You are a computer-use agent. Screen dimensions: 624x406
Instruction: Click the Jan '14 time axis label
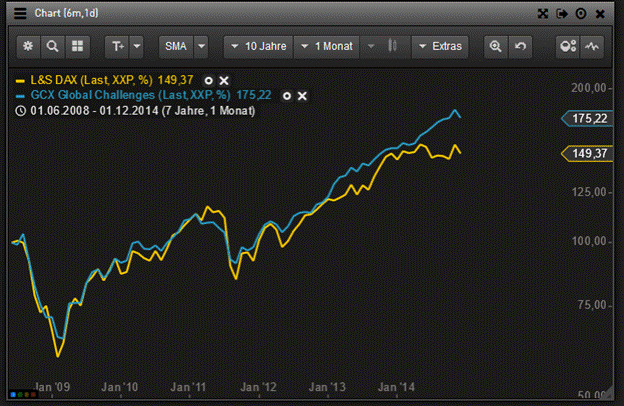[x=396, y=387]
